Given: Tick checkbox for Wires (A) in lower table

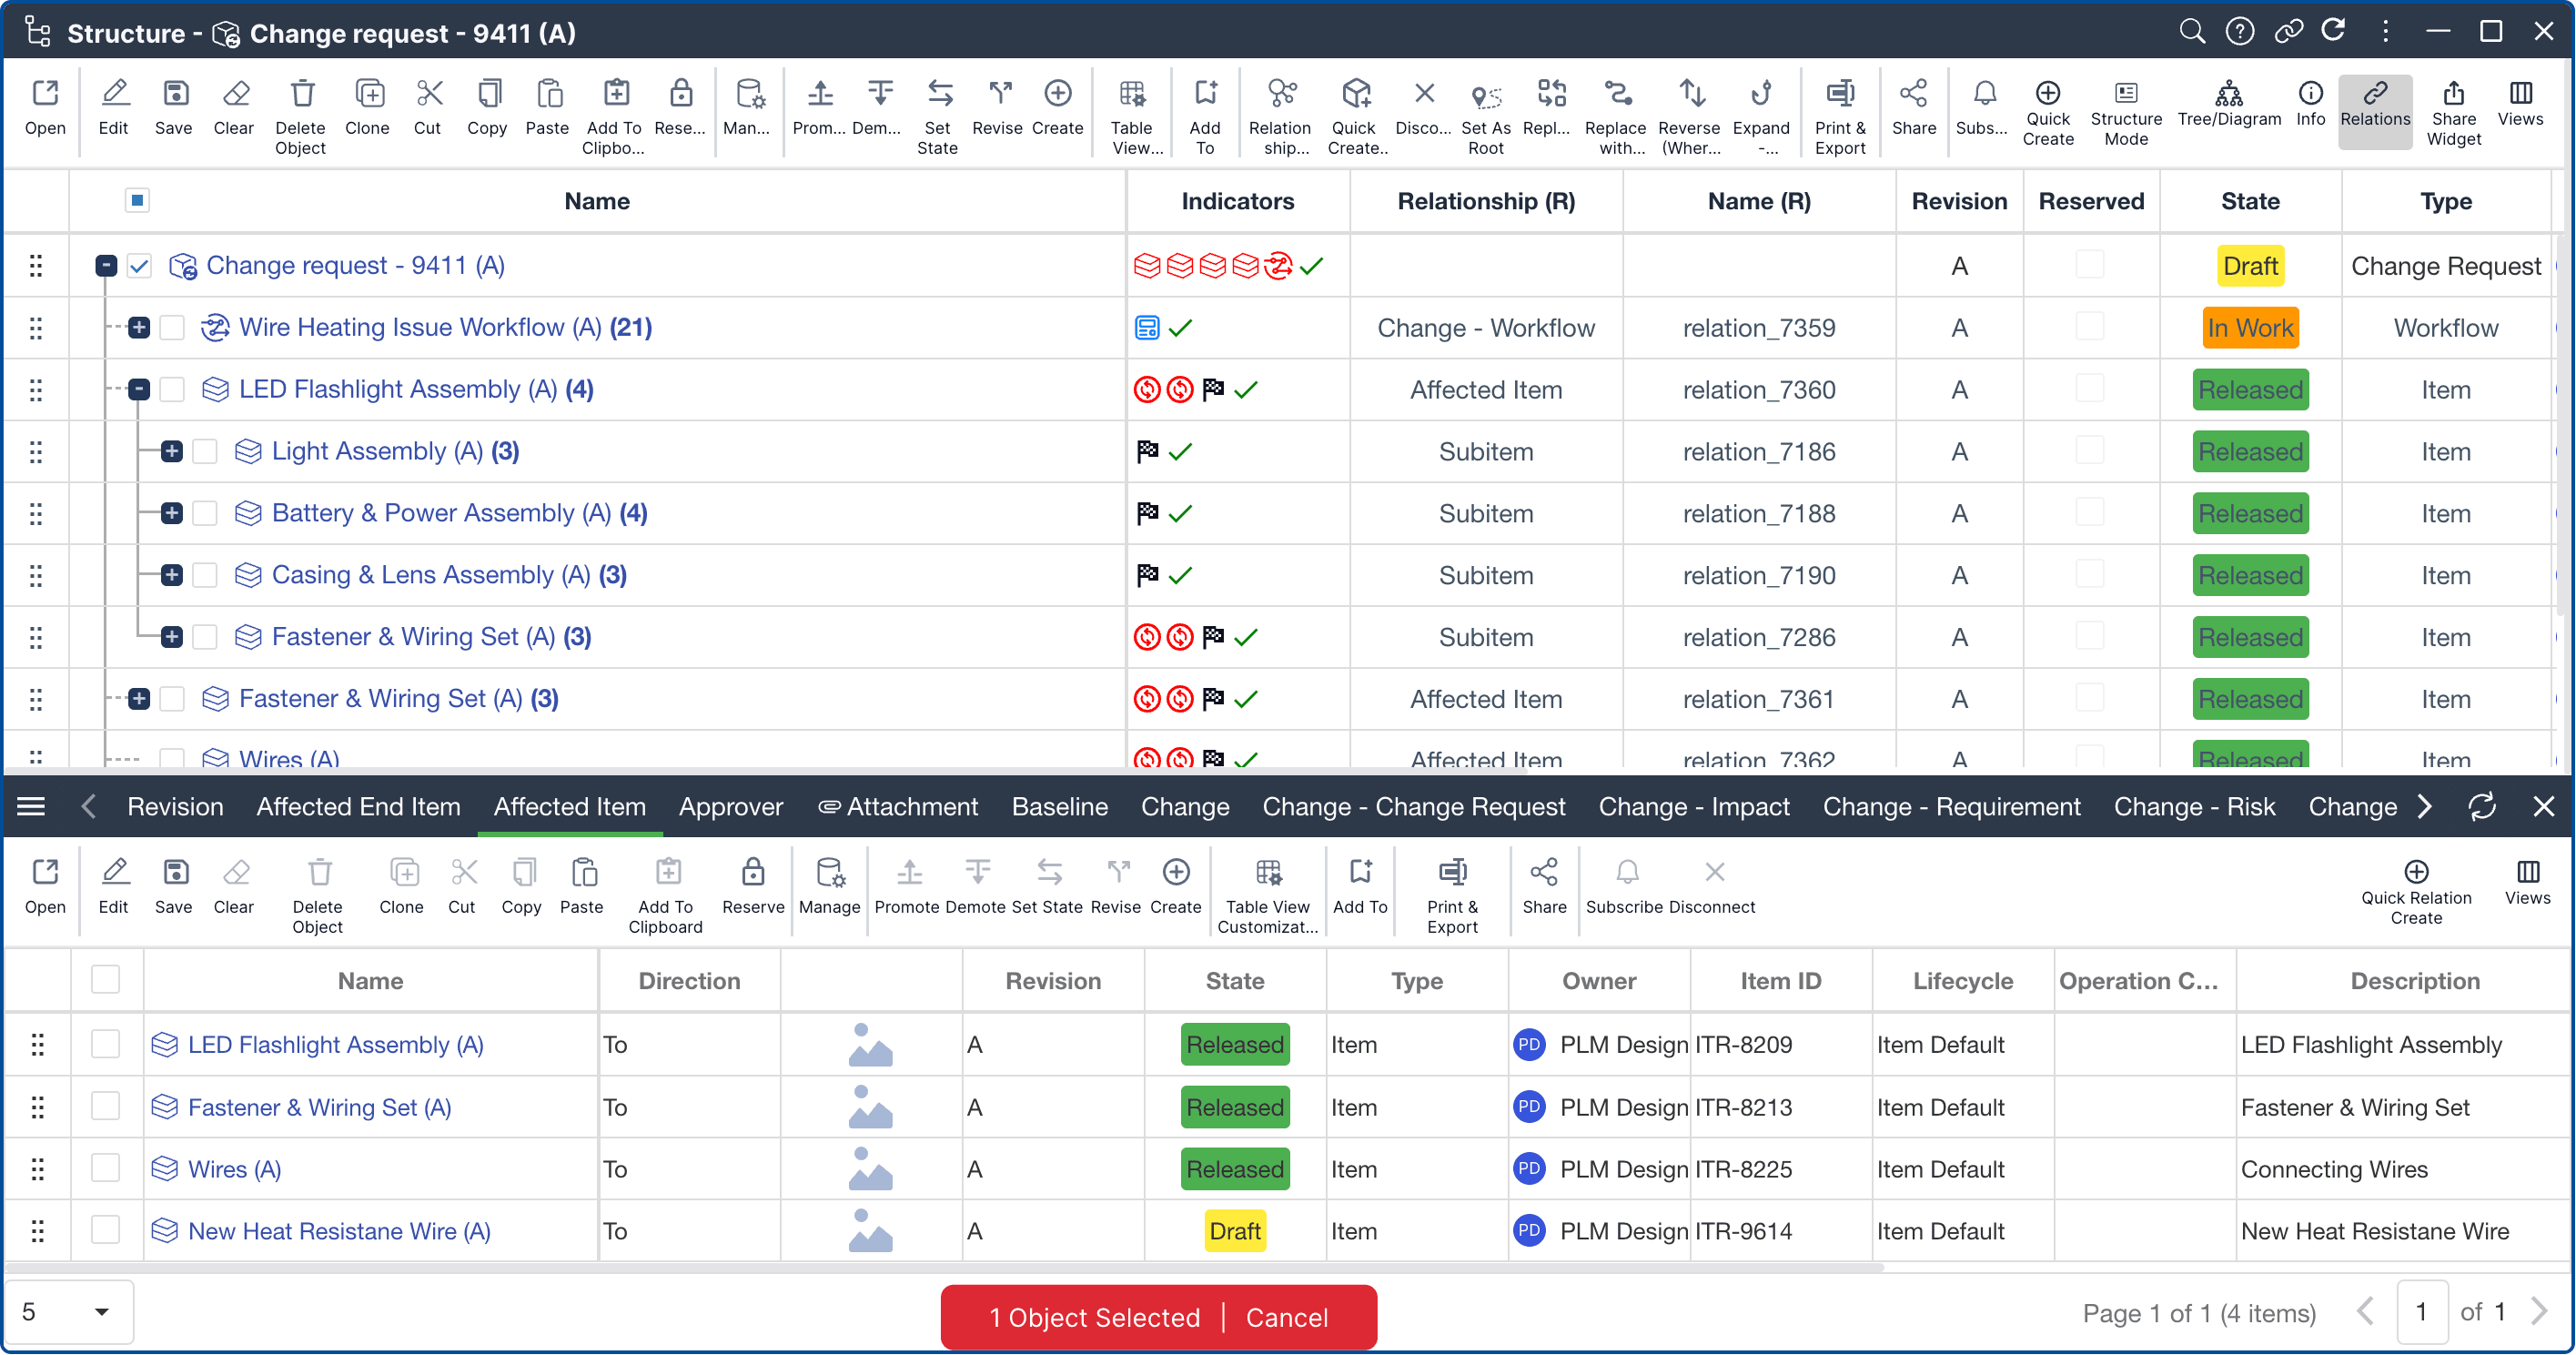Looking at the screenshot, I should point(105,1168).
